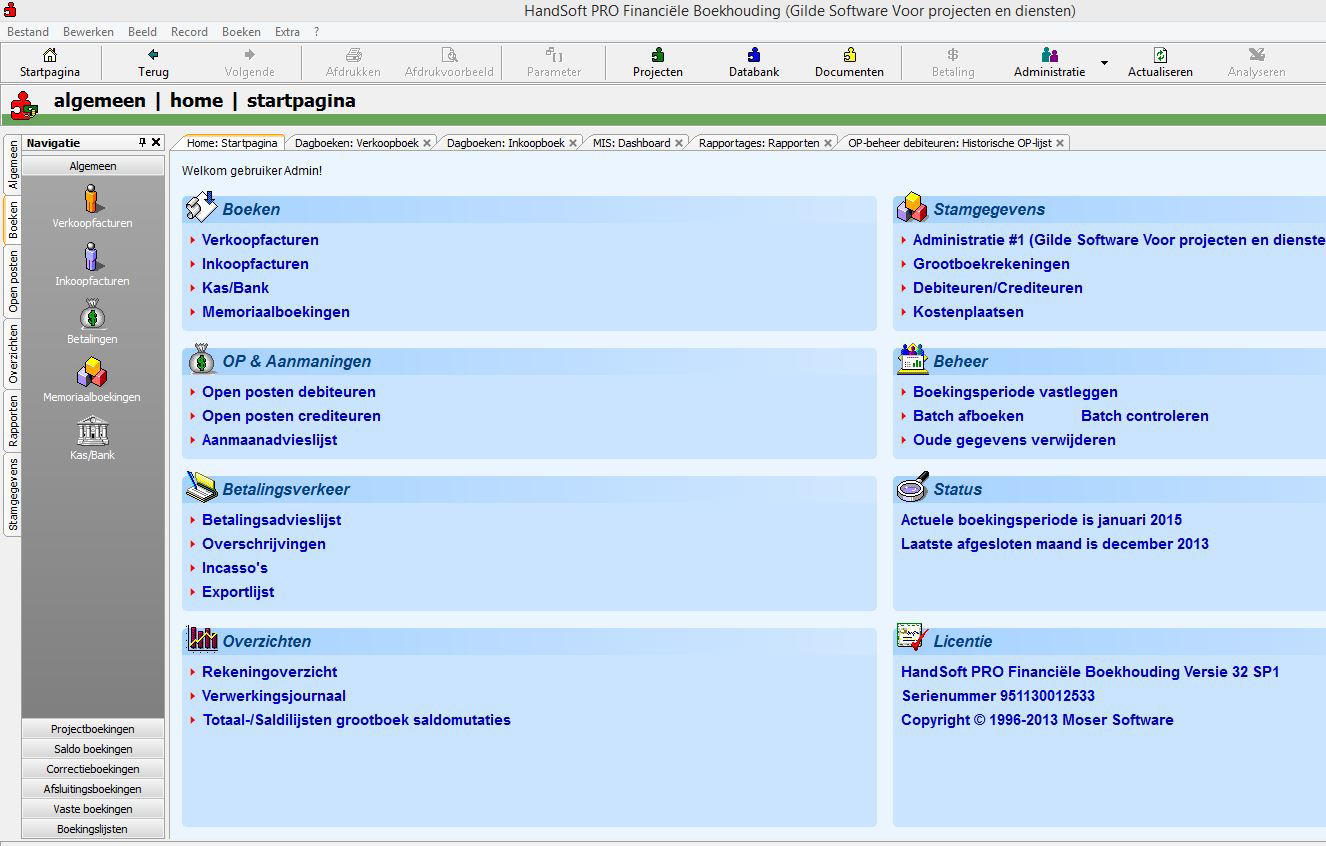The width and height of the screenshot is (1326, 846).
Task: Select the Rapporten vertical tab
Action: [x=13, y=421]
